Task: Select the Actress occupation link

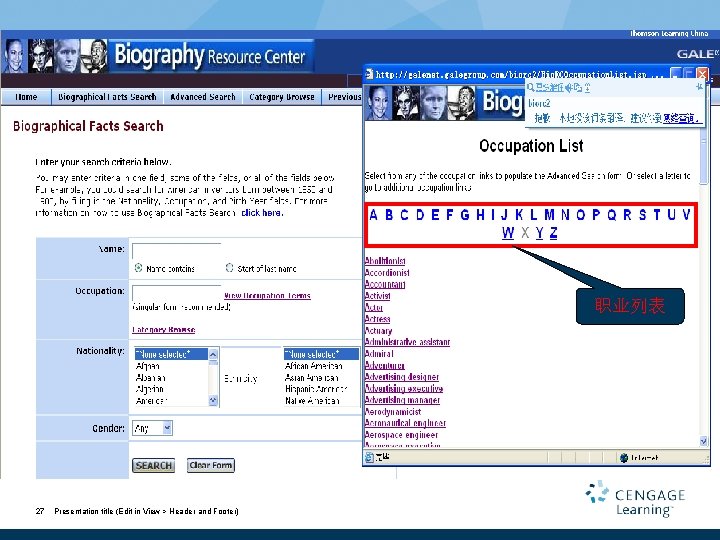Action: click(377, 319)
